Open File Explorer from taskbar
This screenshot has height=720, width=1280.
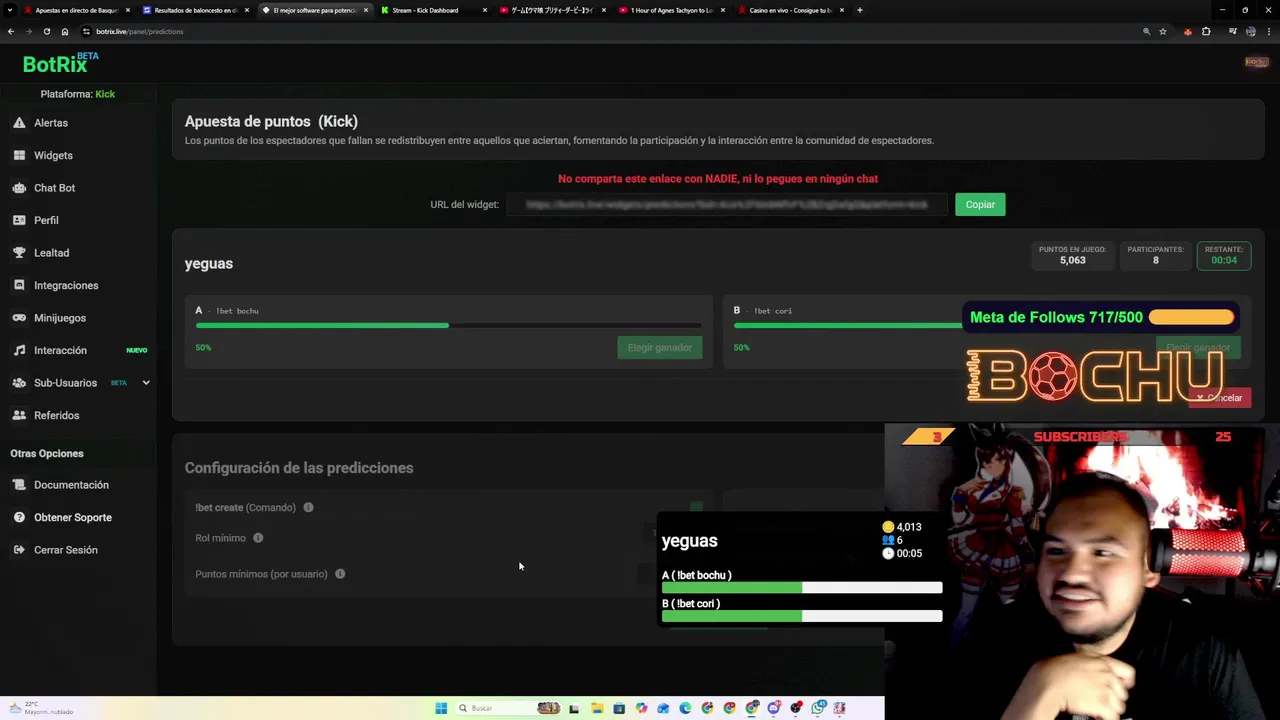point(597,708)
